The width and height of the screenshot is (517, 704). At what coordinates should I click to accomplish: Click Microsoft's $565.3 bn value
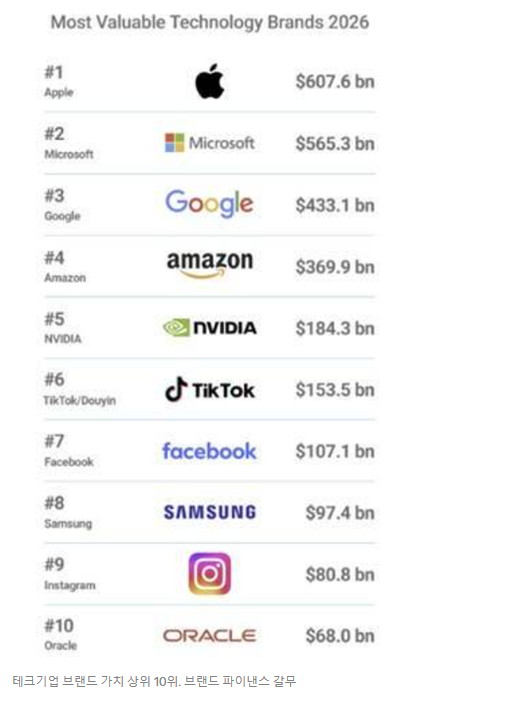coord(335,144)
